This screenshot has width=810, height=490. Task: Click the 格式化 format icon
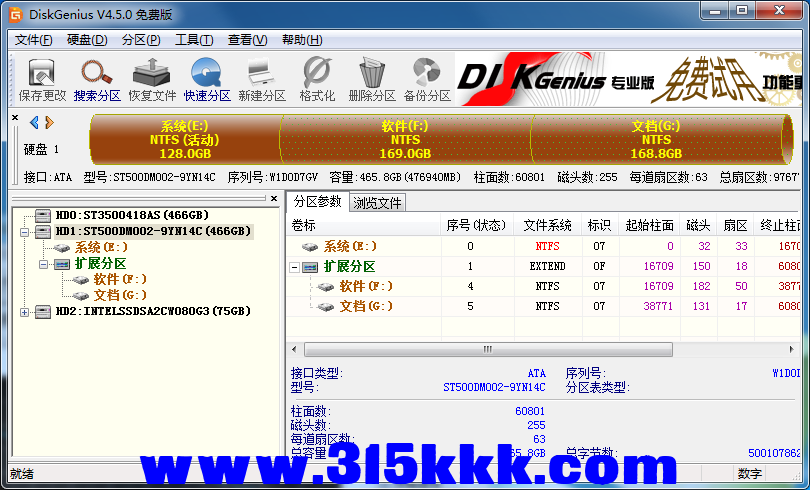pos(317,79)
